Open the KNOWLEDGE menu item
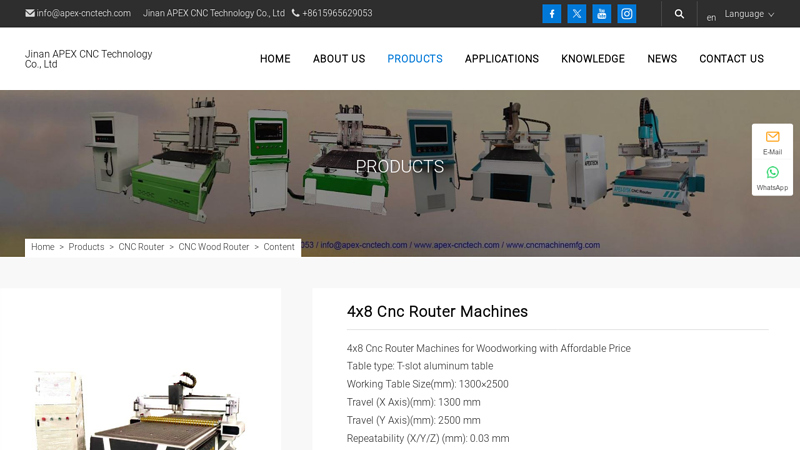The width and height of the screenshot is (800, 450). [x=593, y=59]
